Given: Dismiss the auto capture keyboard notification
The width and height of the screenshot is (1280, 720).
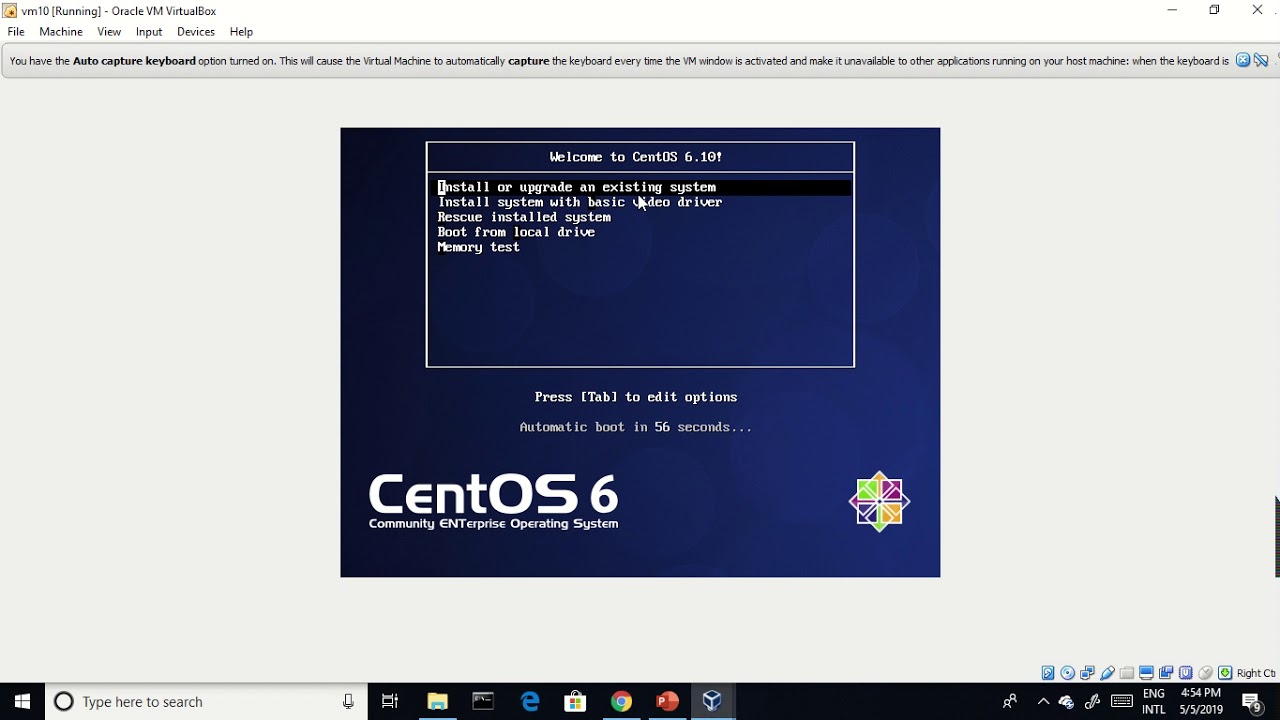Looking at the screenshot, I should click(x=1243, y=60).
